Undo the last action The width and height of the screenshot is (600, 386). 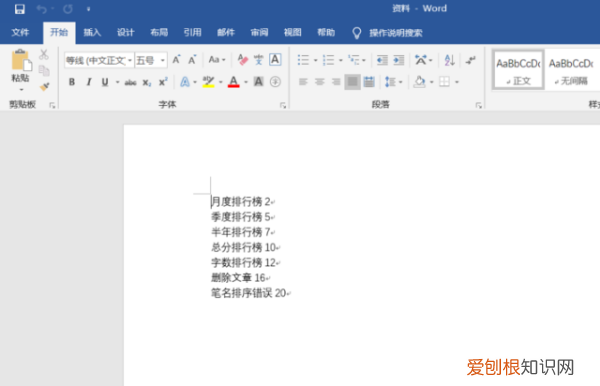[41, 9]
